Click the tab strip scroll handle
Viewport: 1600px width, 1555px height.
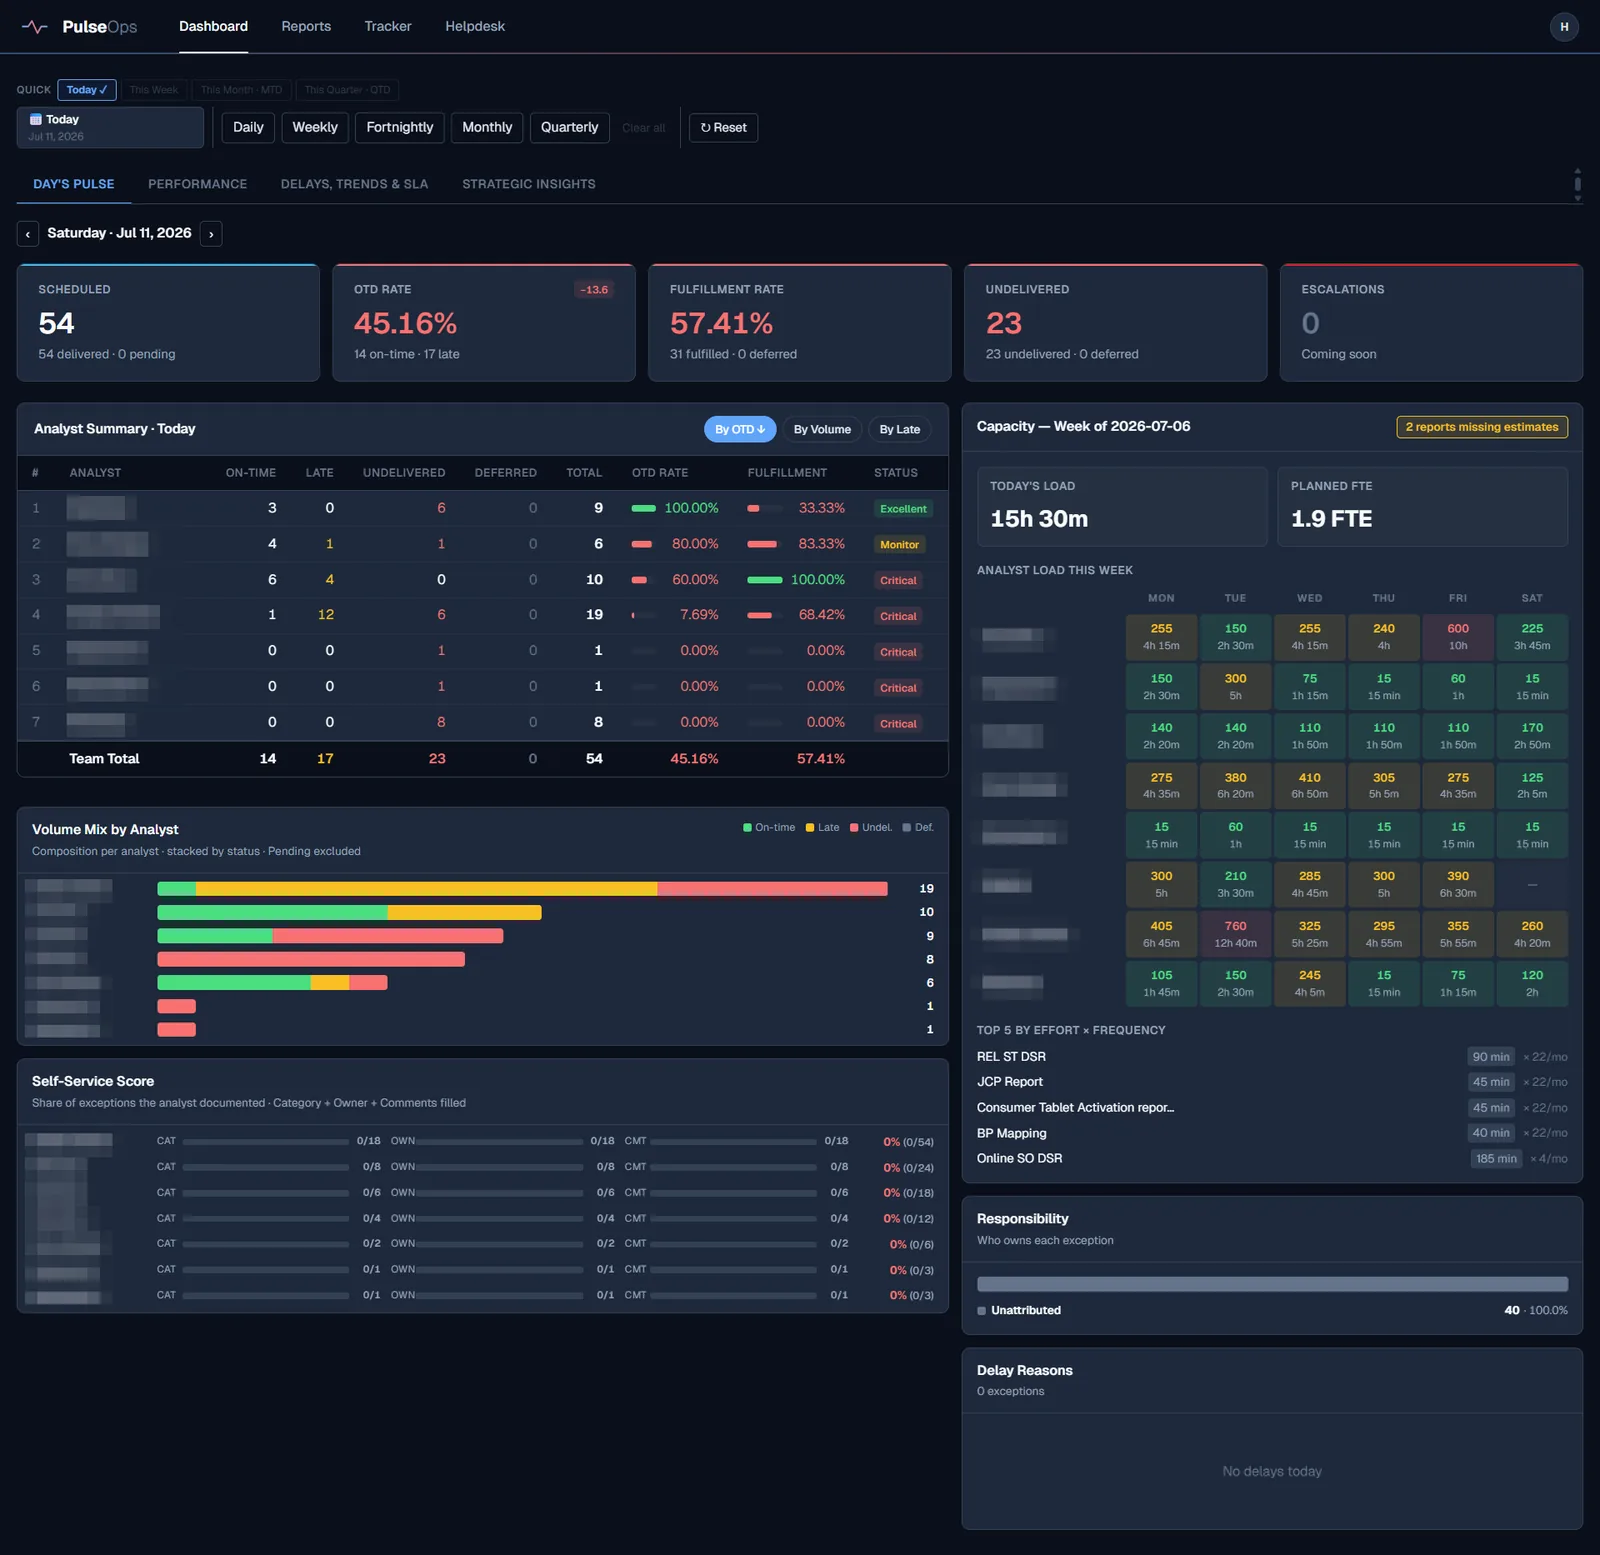pyautogui.click(x=1577, y=184)
